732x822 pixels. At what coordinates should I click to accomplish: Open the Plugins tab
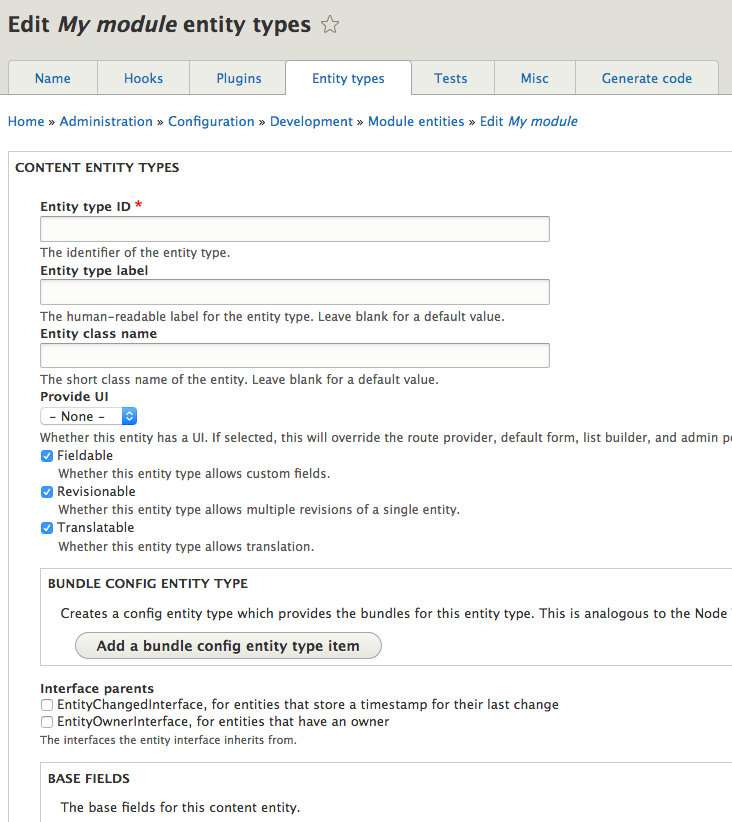point(239,78)
